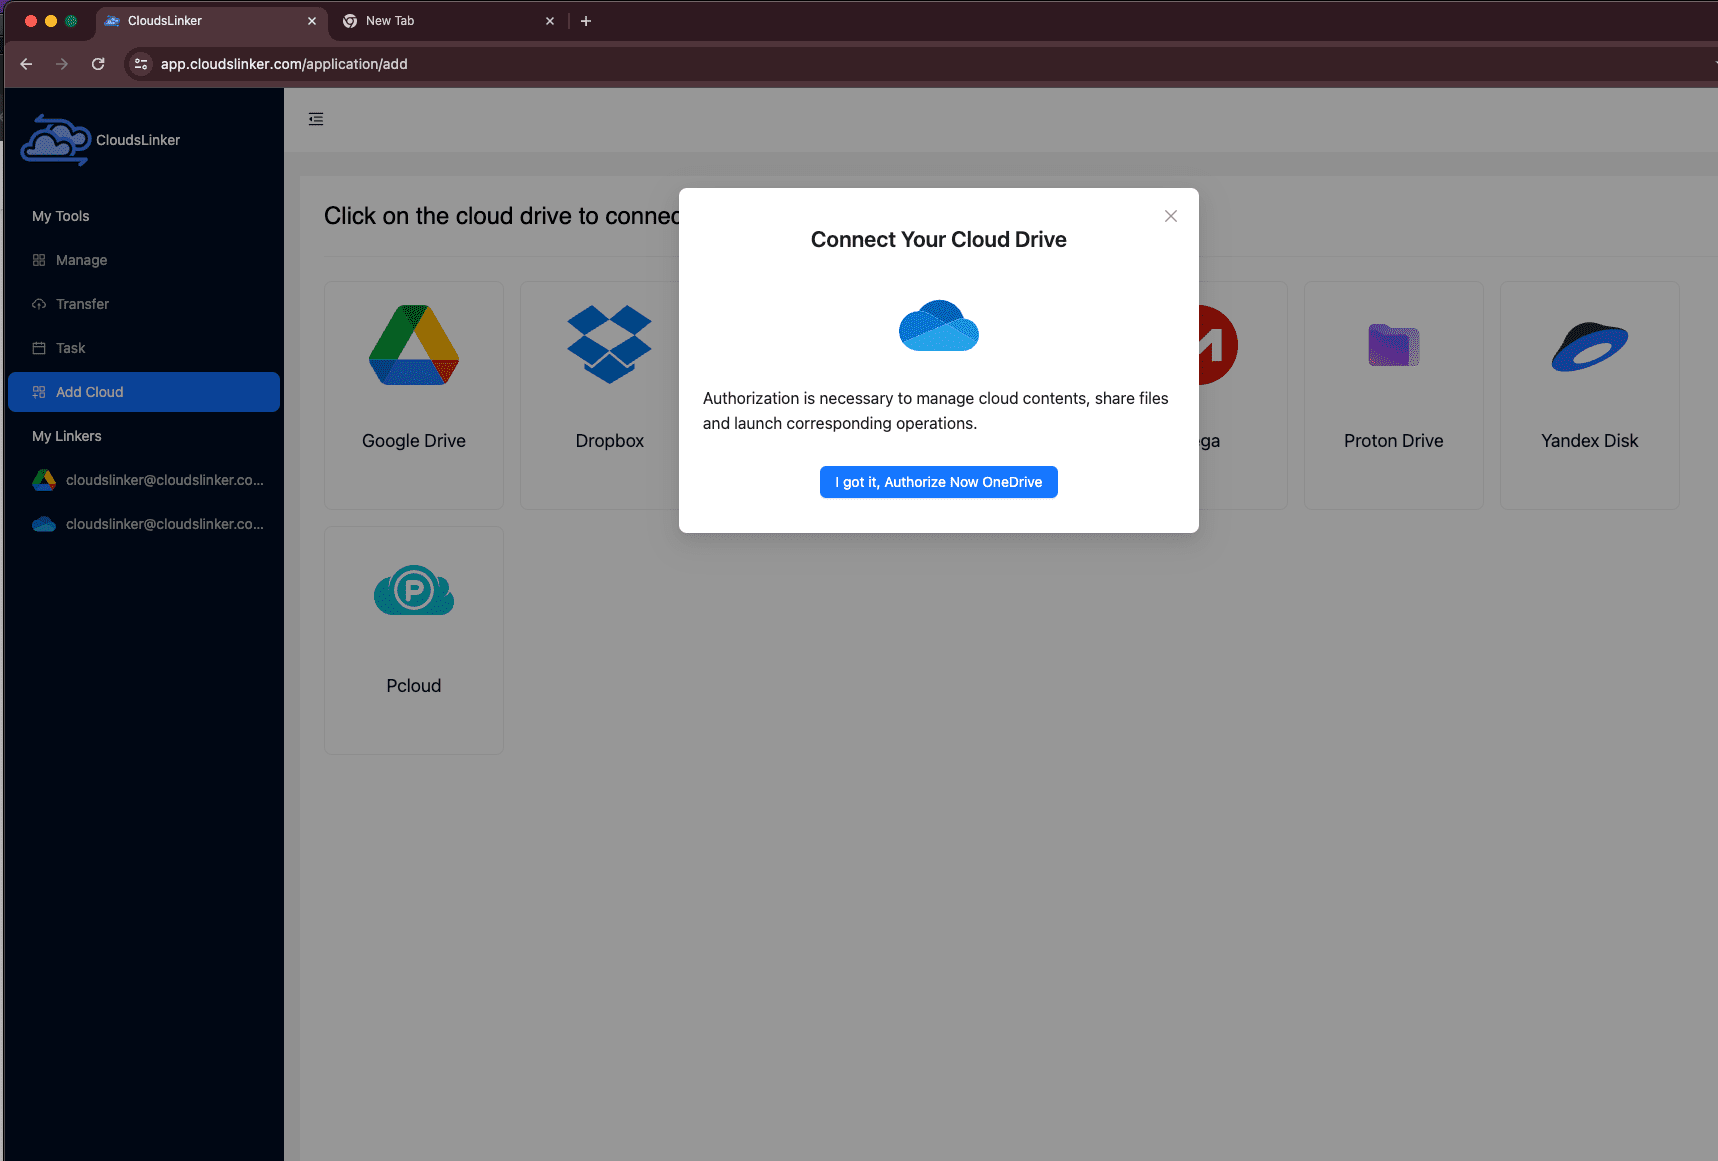Click the Add Cloud icon in sidebar

pos(39,392)
